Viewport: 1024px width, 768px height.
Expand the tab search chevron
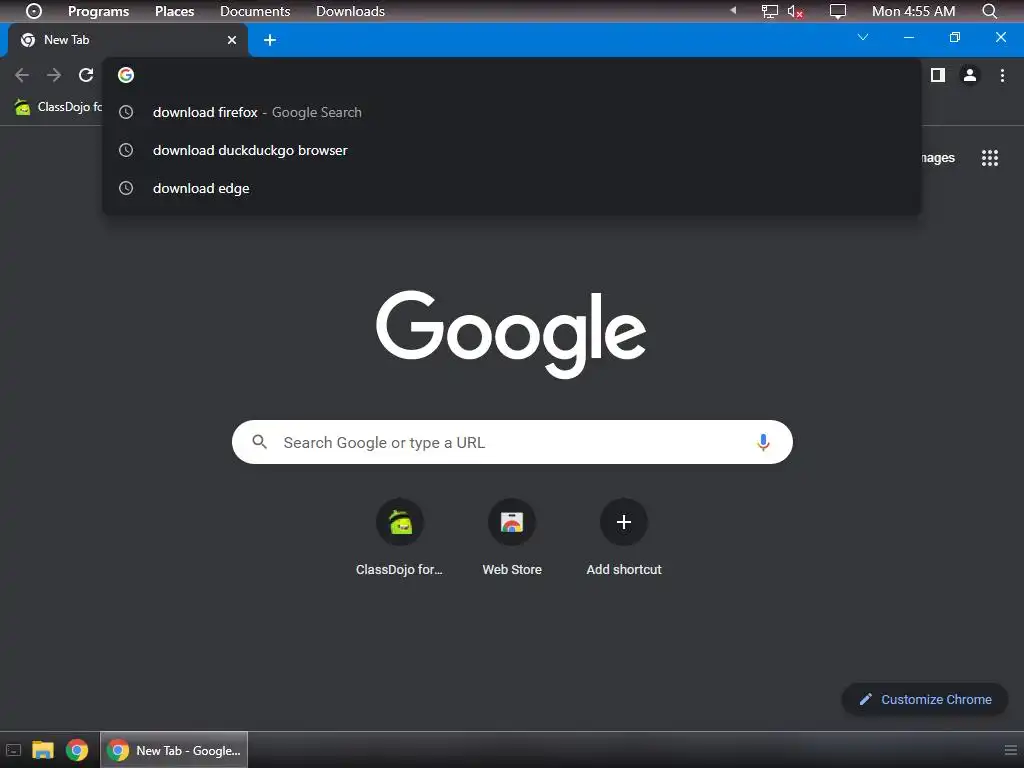pos(863,37)
